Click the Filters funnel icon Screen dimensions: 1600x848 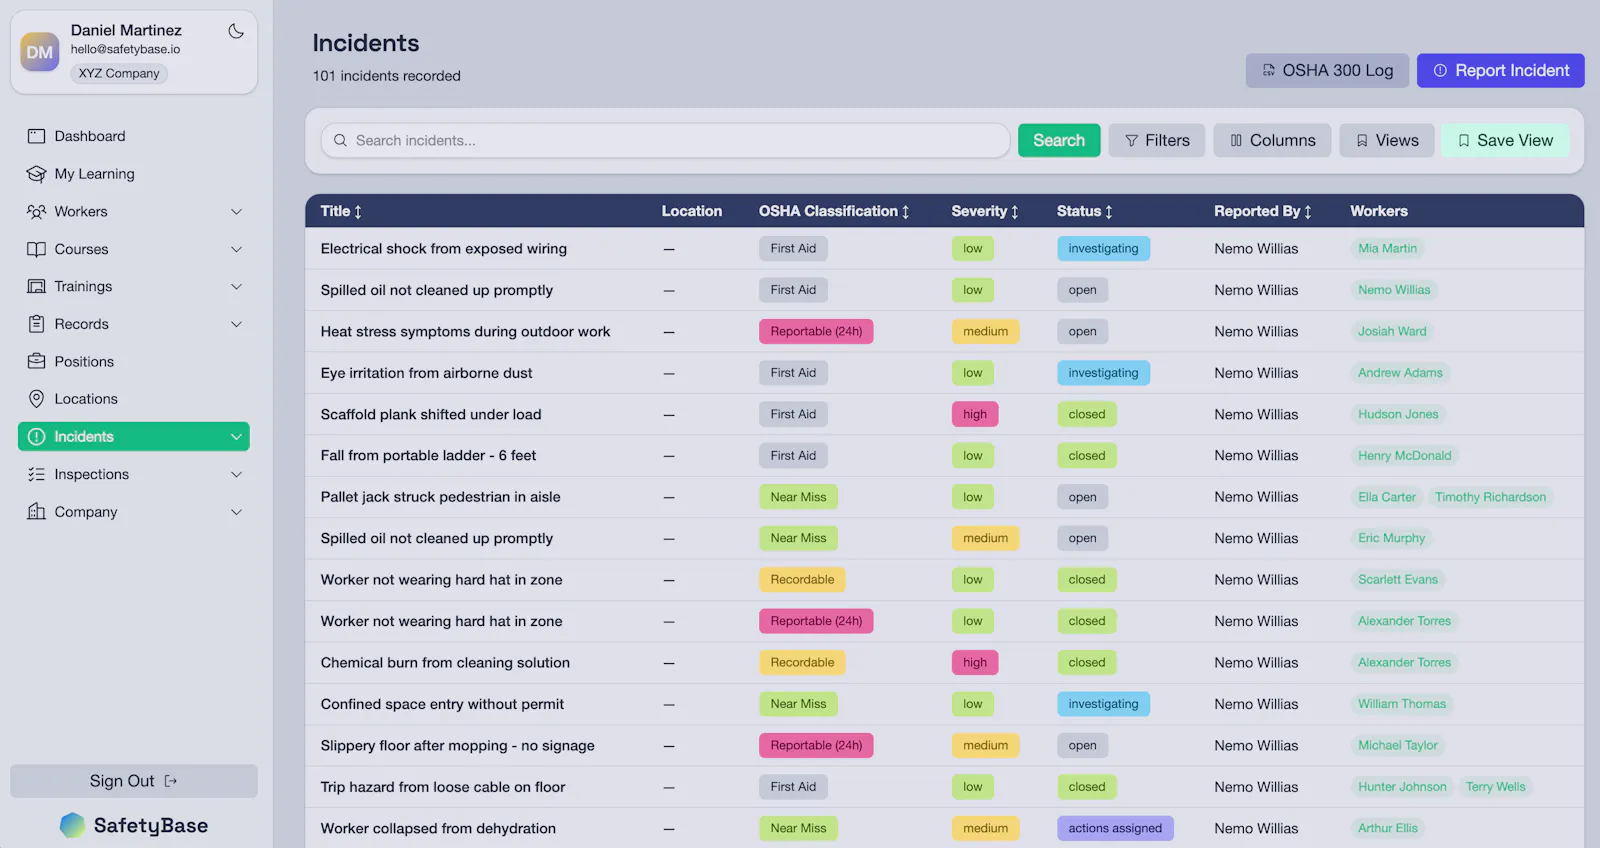pos(1132,141)
